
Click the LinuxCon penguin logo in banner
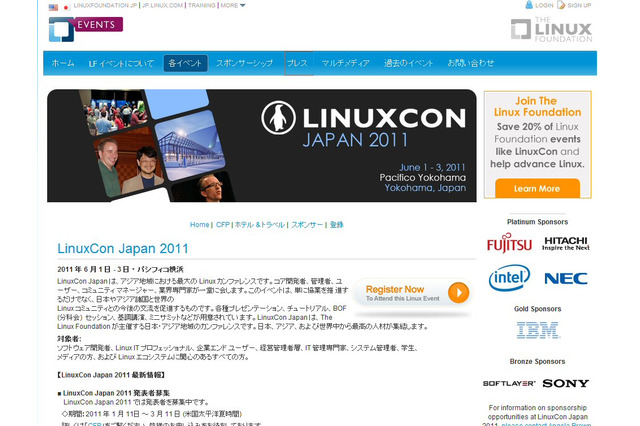(278, 118)
